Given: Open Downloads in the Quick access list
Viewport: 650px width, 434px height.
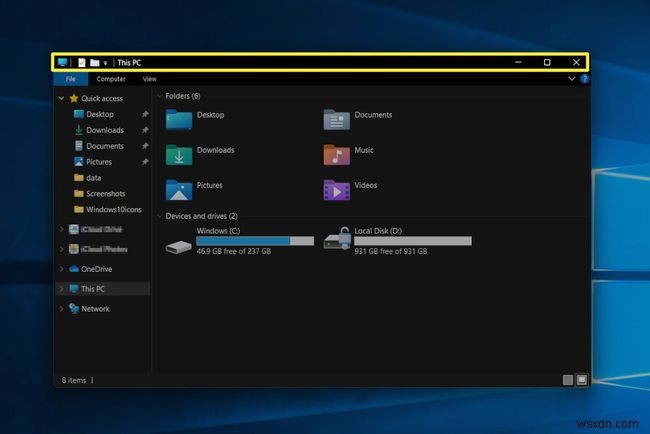Looking at the screenshot, I should (x=105, y=130).
